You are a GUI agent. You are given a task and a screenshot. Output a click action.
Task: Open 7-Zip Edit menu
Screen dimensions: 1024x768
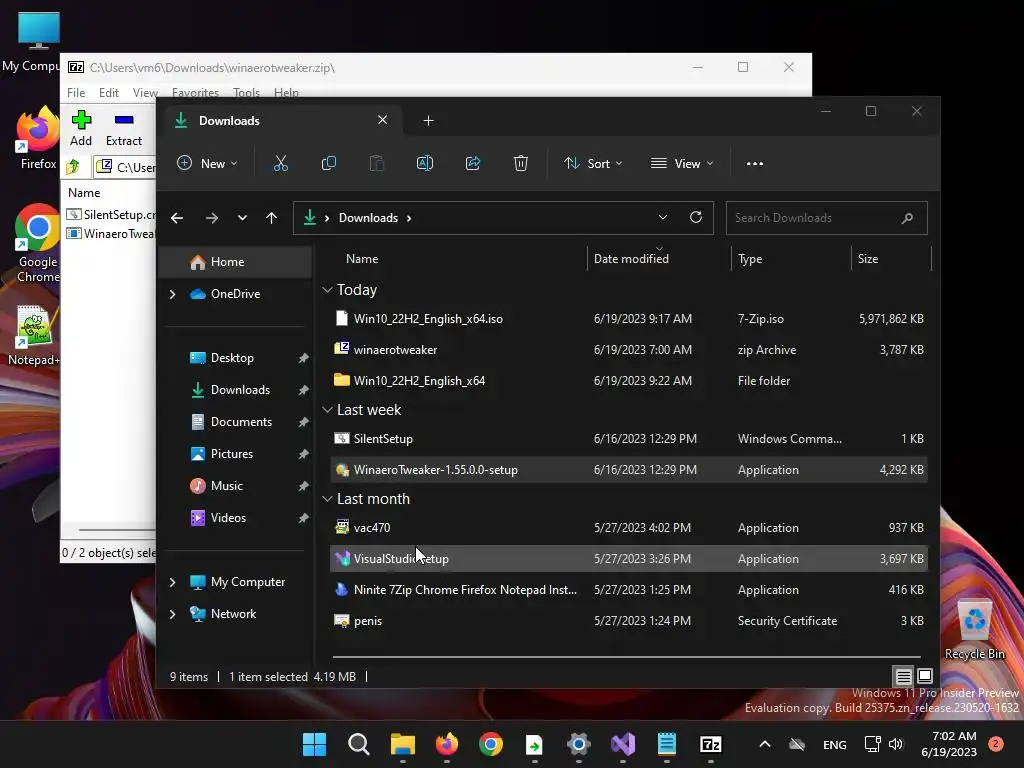[108, 93]
